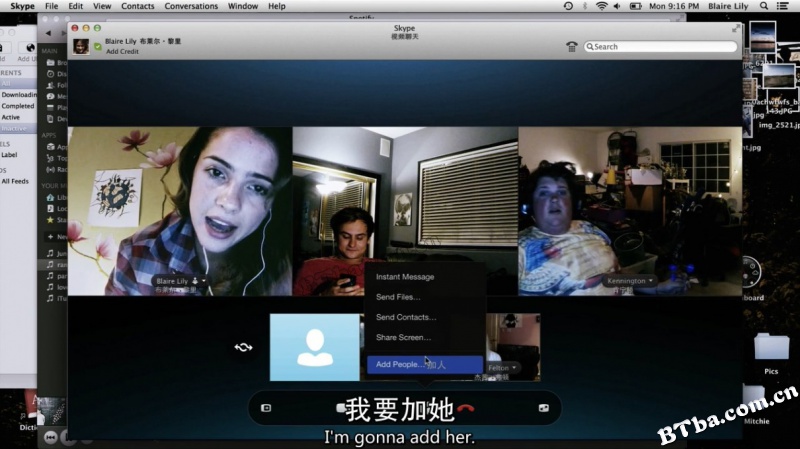Screen dimensions: 800x449
Task: Open the File menu in the menu bar
Action: pyautogui.click(x=51, y=6)
